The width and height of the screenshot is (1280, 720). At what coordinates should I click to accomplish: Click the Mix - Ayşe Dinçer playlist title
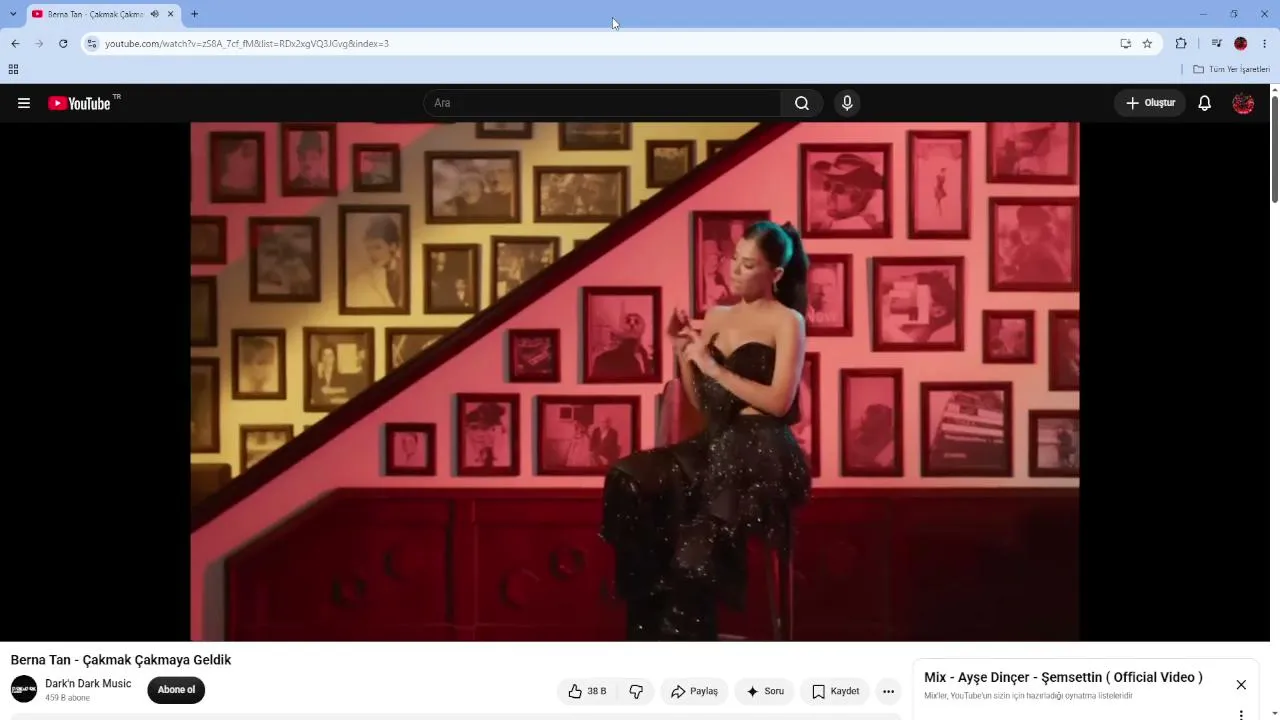(x=1063, y=678)
